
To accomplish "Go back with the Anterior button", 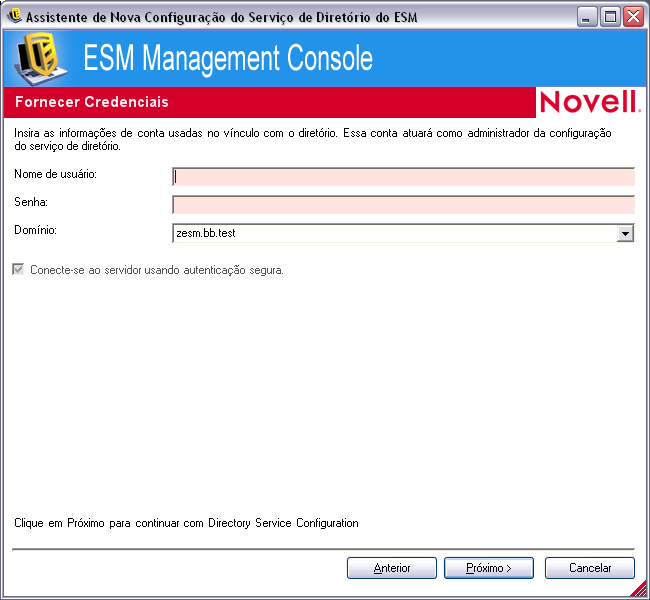I will tap(392, 568).
